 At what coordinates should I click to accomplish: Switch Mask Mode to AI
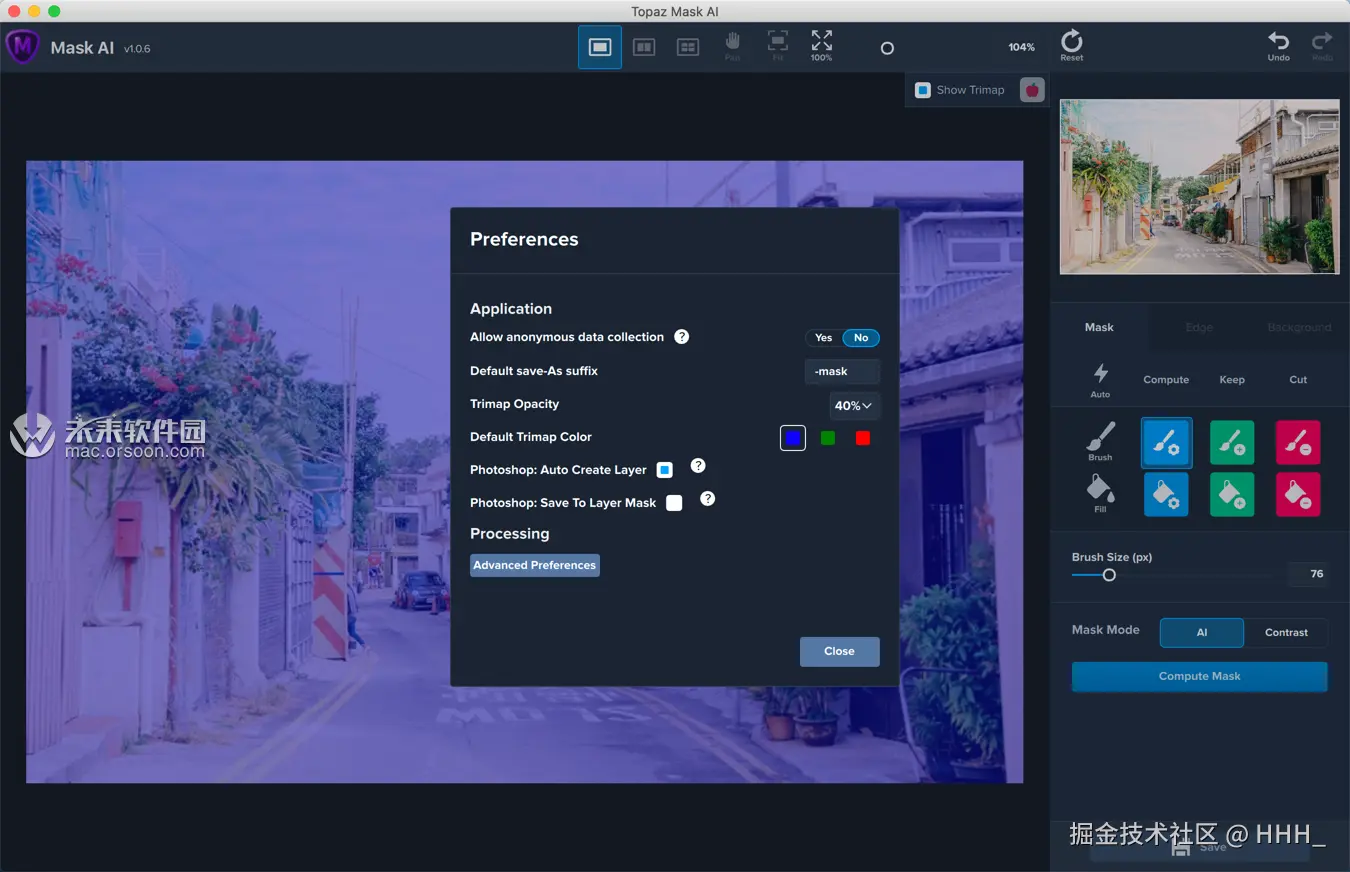(1202, 633)
